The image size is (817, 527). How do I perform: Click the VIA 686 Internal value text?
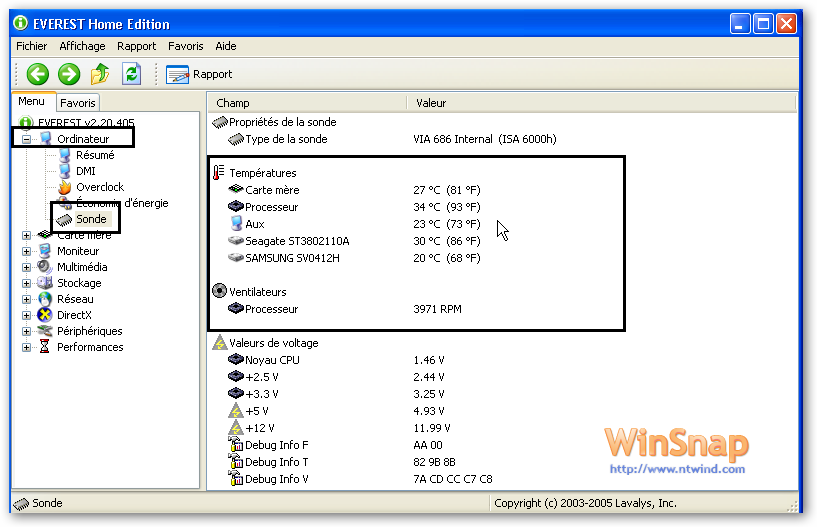[x=485, y=139]
